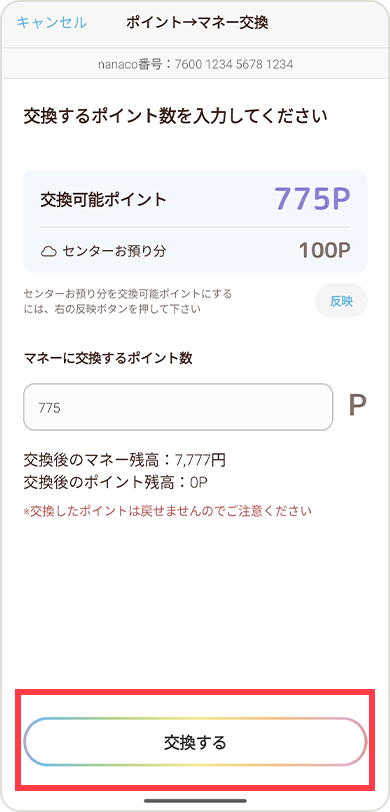Tap the nanaco番号 card number bar
The image size is (390, 812).
coord(195,65)
